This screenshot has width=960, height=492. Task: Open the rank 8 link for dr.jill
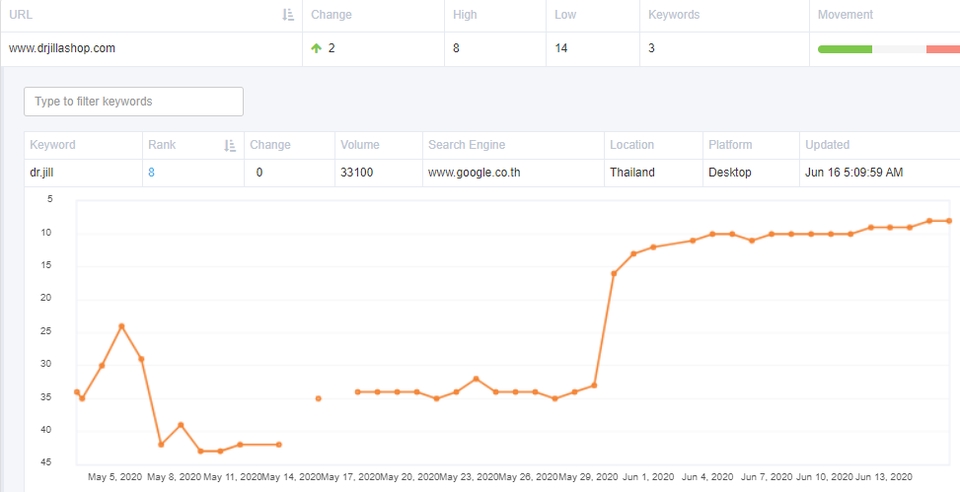(x=151, y=172)
